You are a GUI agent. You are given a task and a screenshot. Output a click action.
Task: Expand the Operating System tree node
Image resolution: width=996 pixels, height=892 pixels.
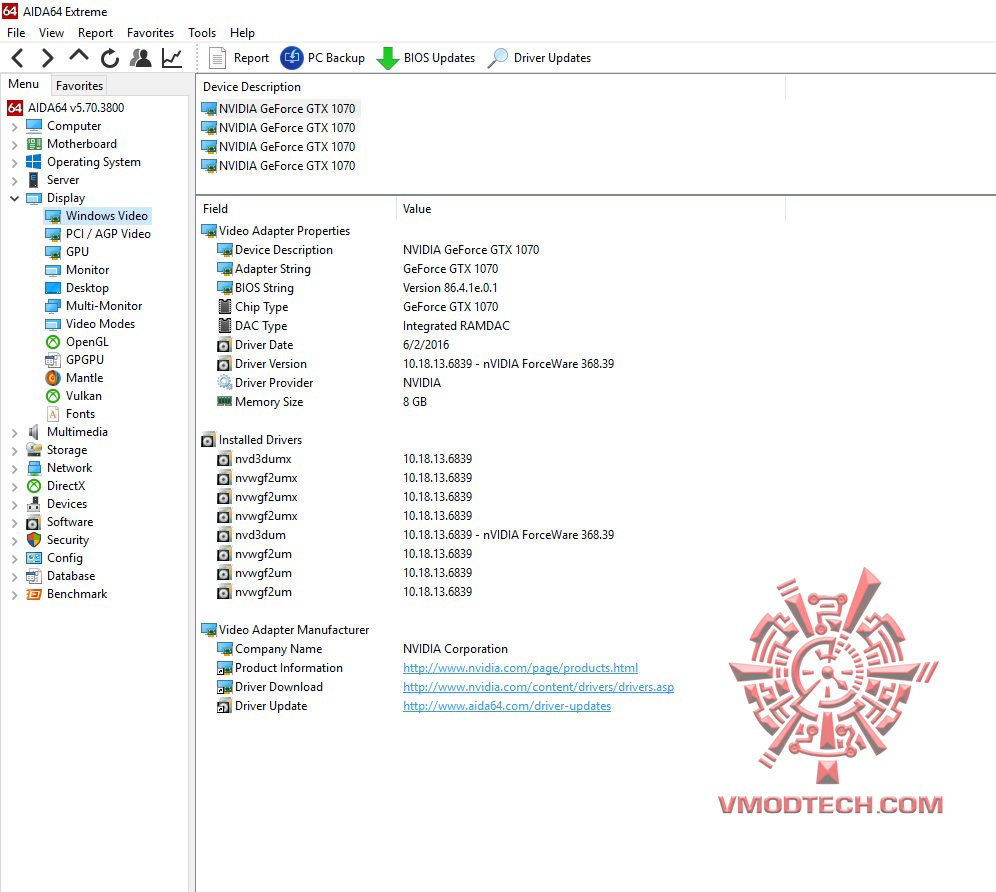pyautogui.click(x=14, y=163)
